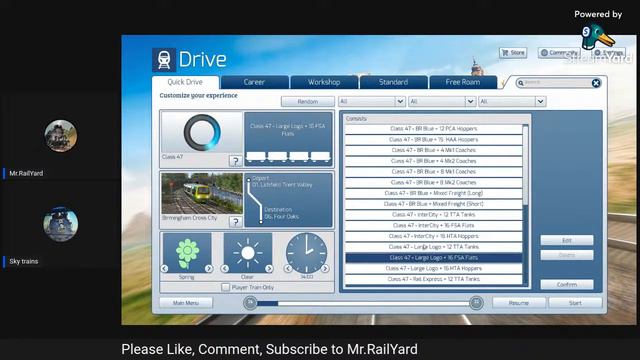640x360 pixels.
Task: Toggle Player Train Only checkbox
Action: coord(225,287)
